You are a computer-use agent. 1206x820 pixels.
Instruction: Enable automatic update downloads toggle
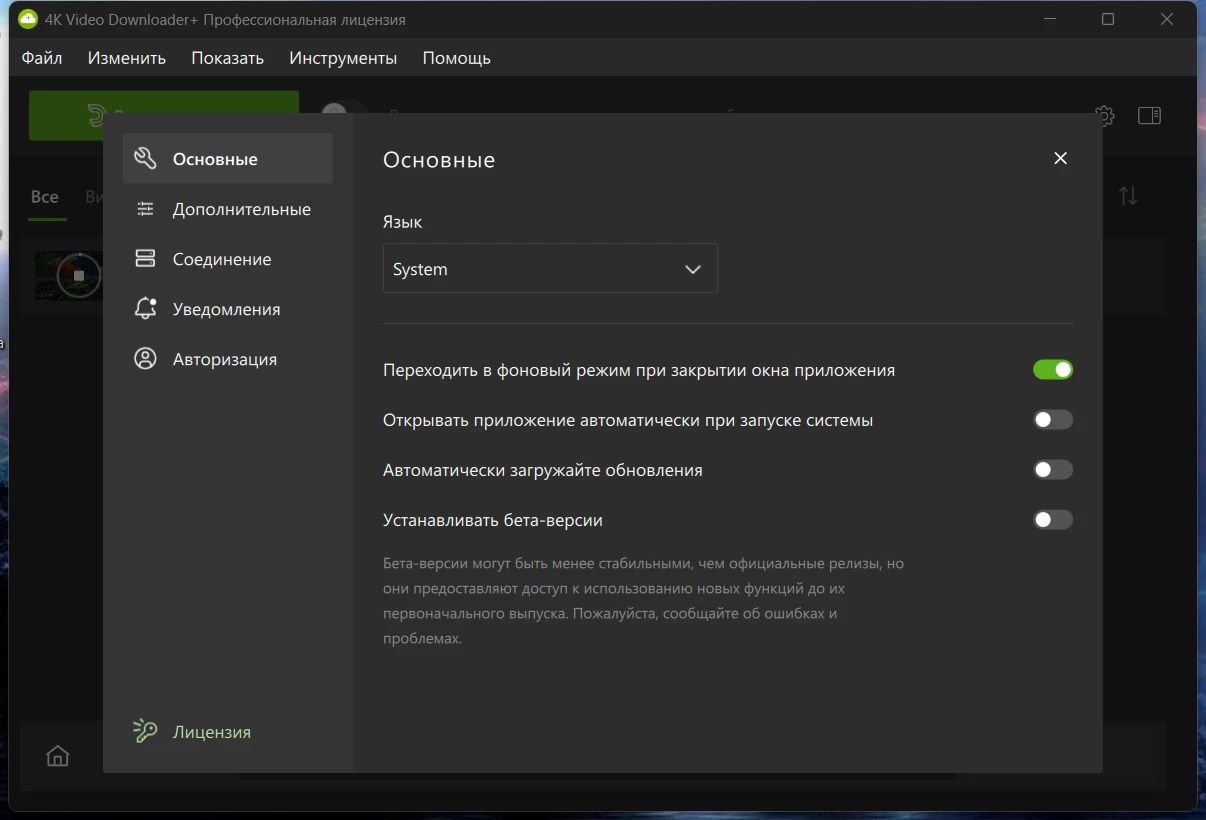point(1052,470)
